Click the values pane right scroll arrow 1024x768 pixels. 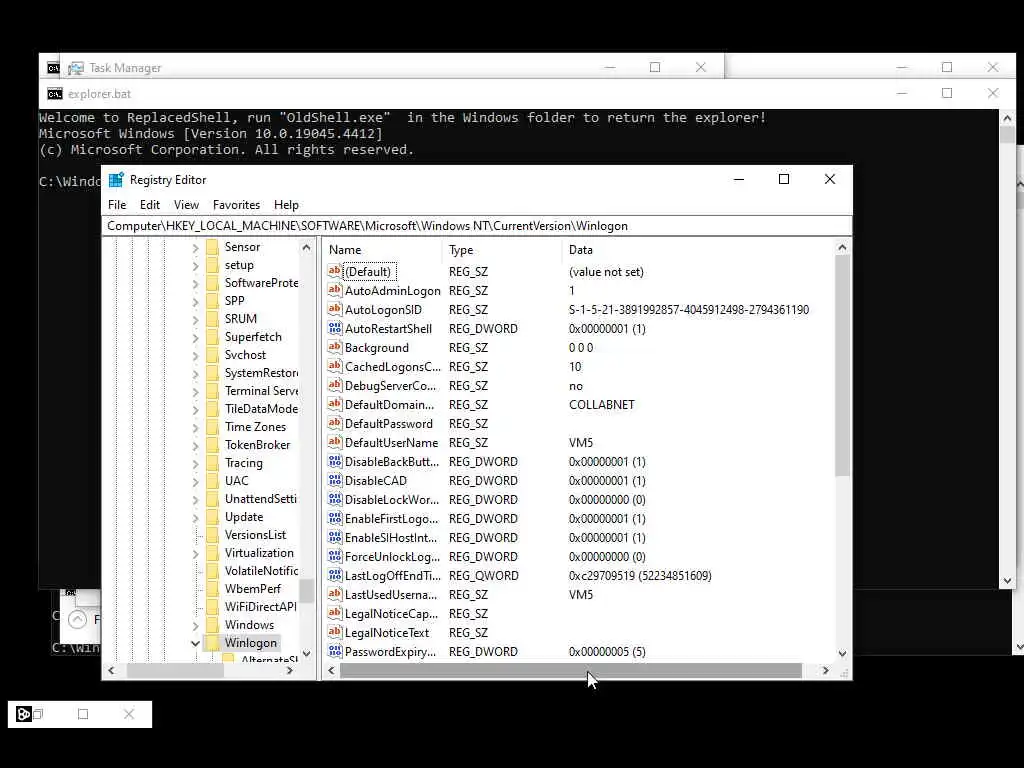(x=825, y=671)
